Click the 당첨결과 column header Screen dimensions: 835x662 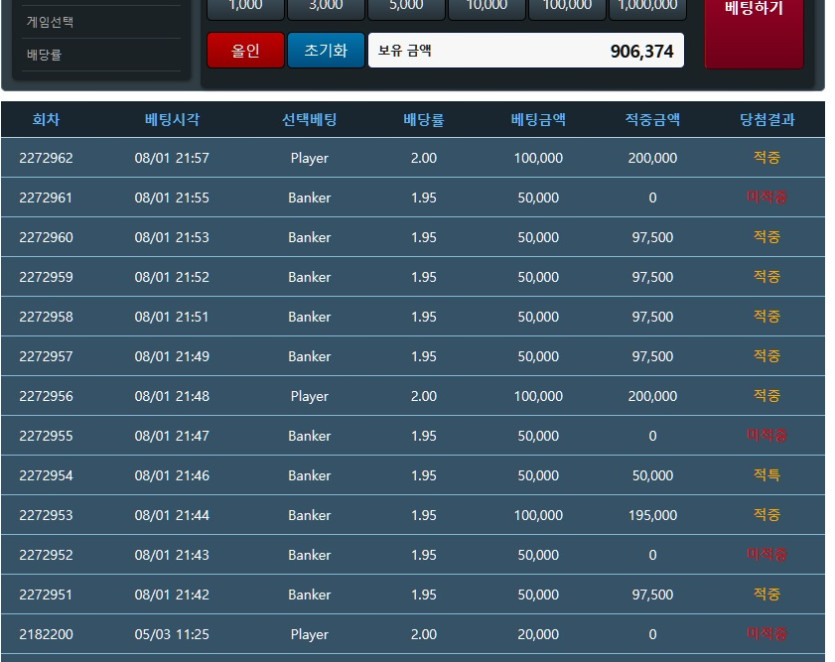(767, 119)
